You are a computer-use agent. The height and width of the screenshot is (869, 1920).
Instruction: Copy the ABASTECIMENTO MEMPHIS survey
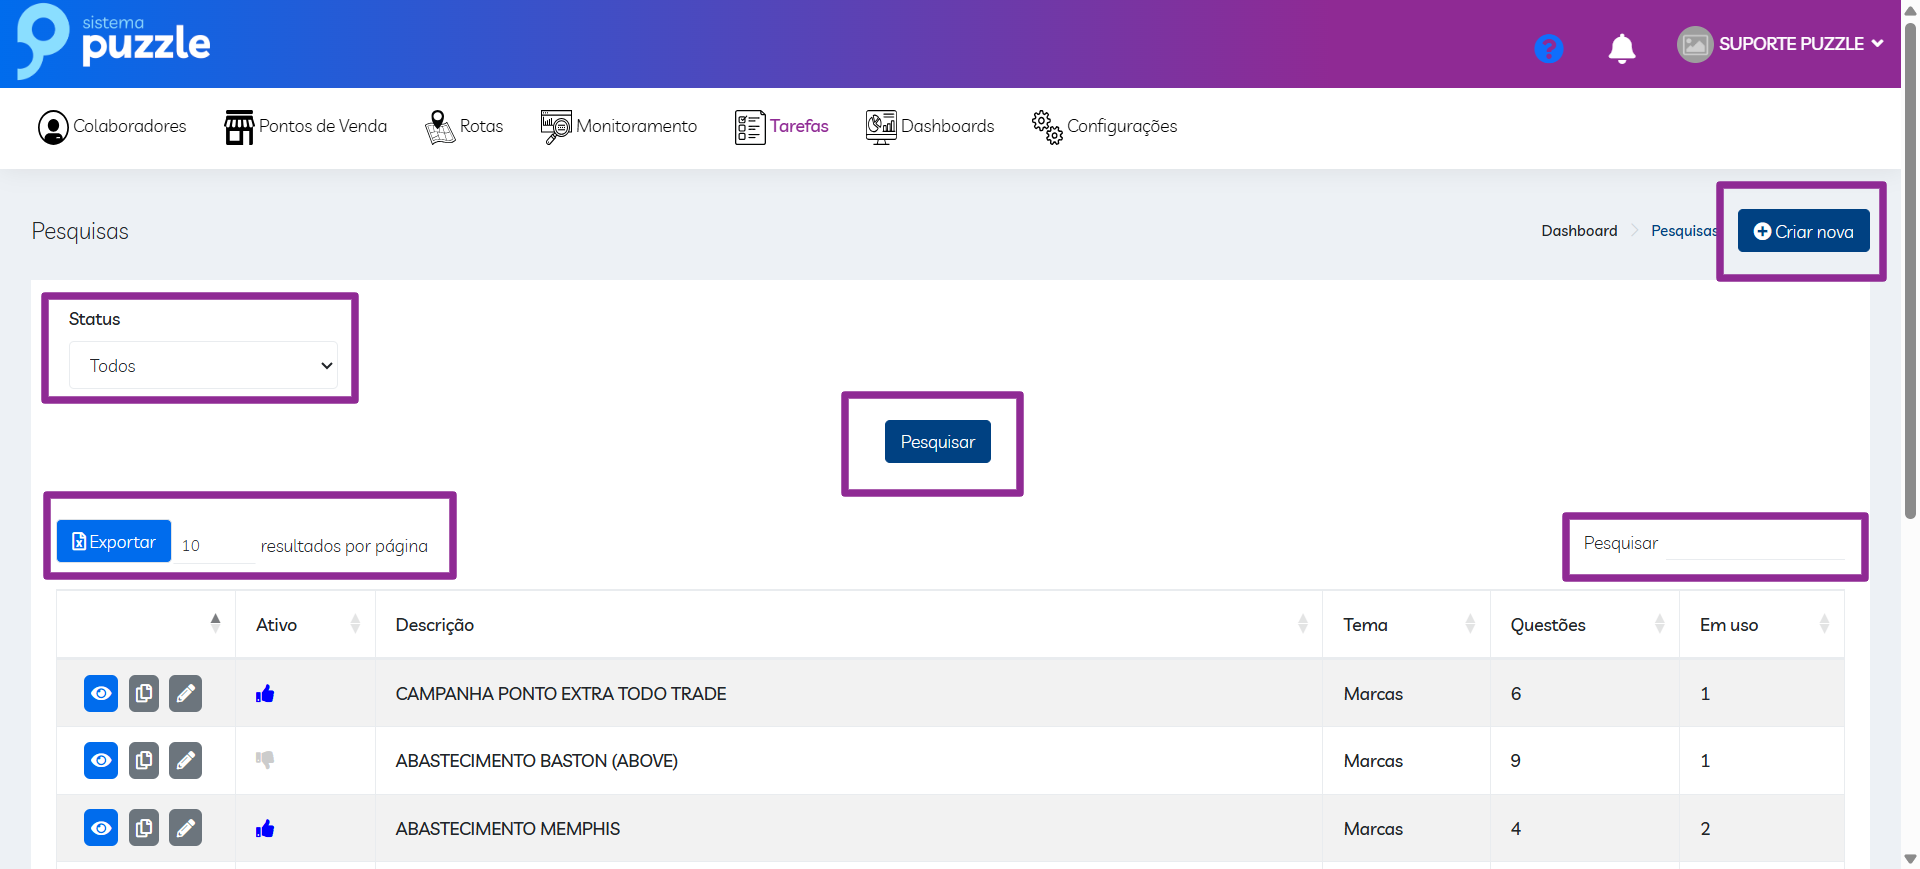point(144,828)
